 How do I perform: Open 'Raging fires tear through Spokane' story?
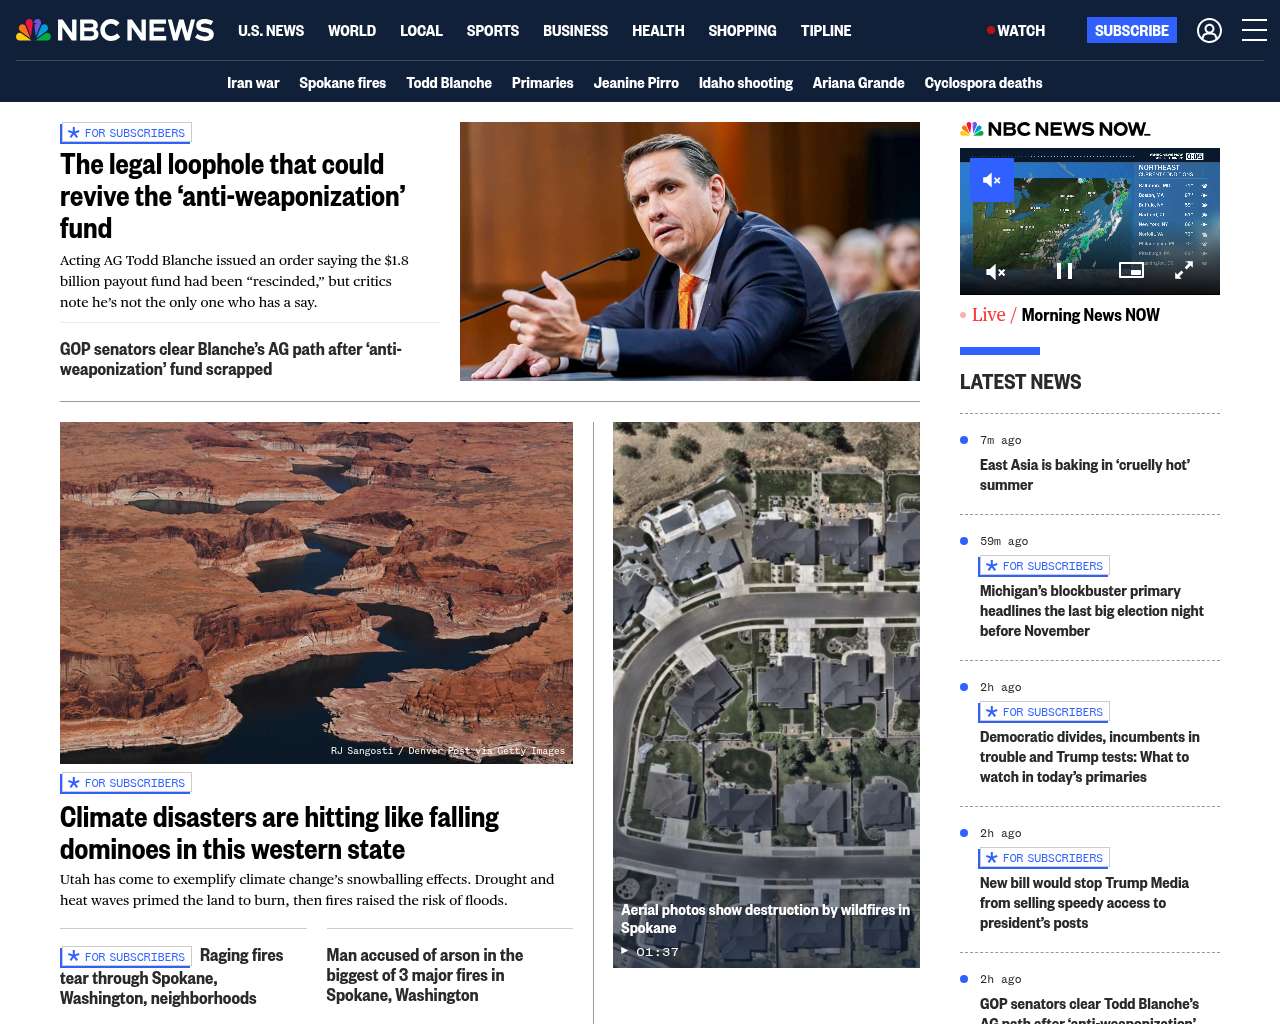point(172,977)
